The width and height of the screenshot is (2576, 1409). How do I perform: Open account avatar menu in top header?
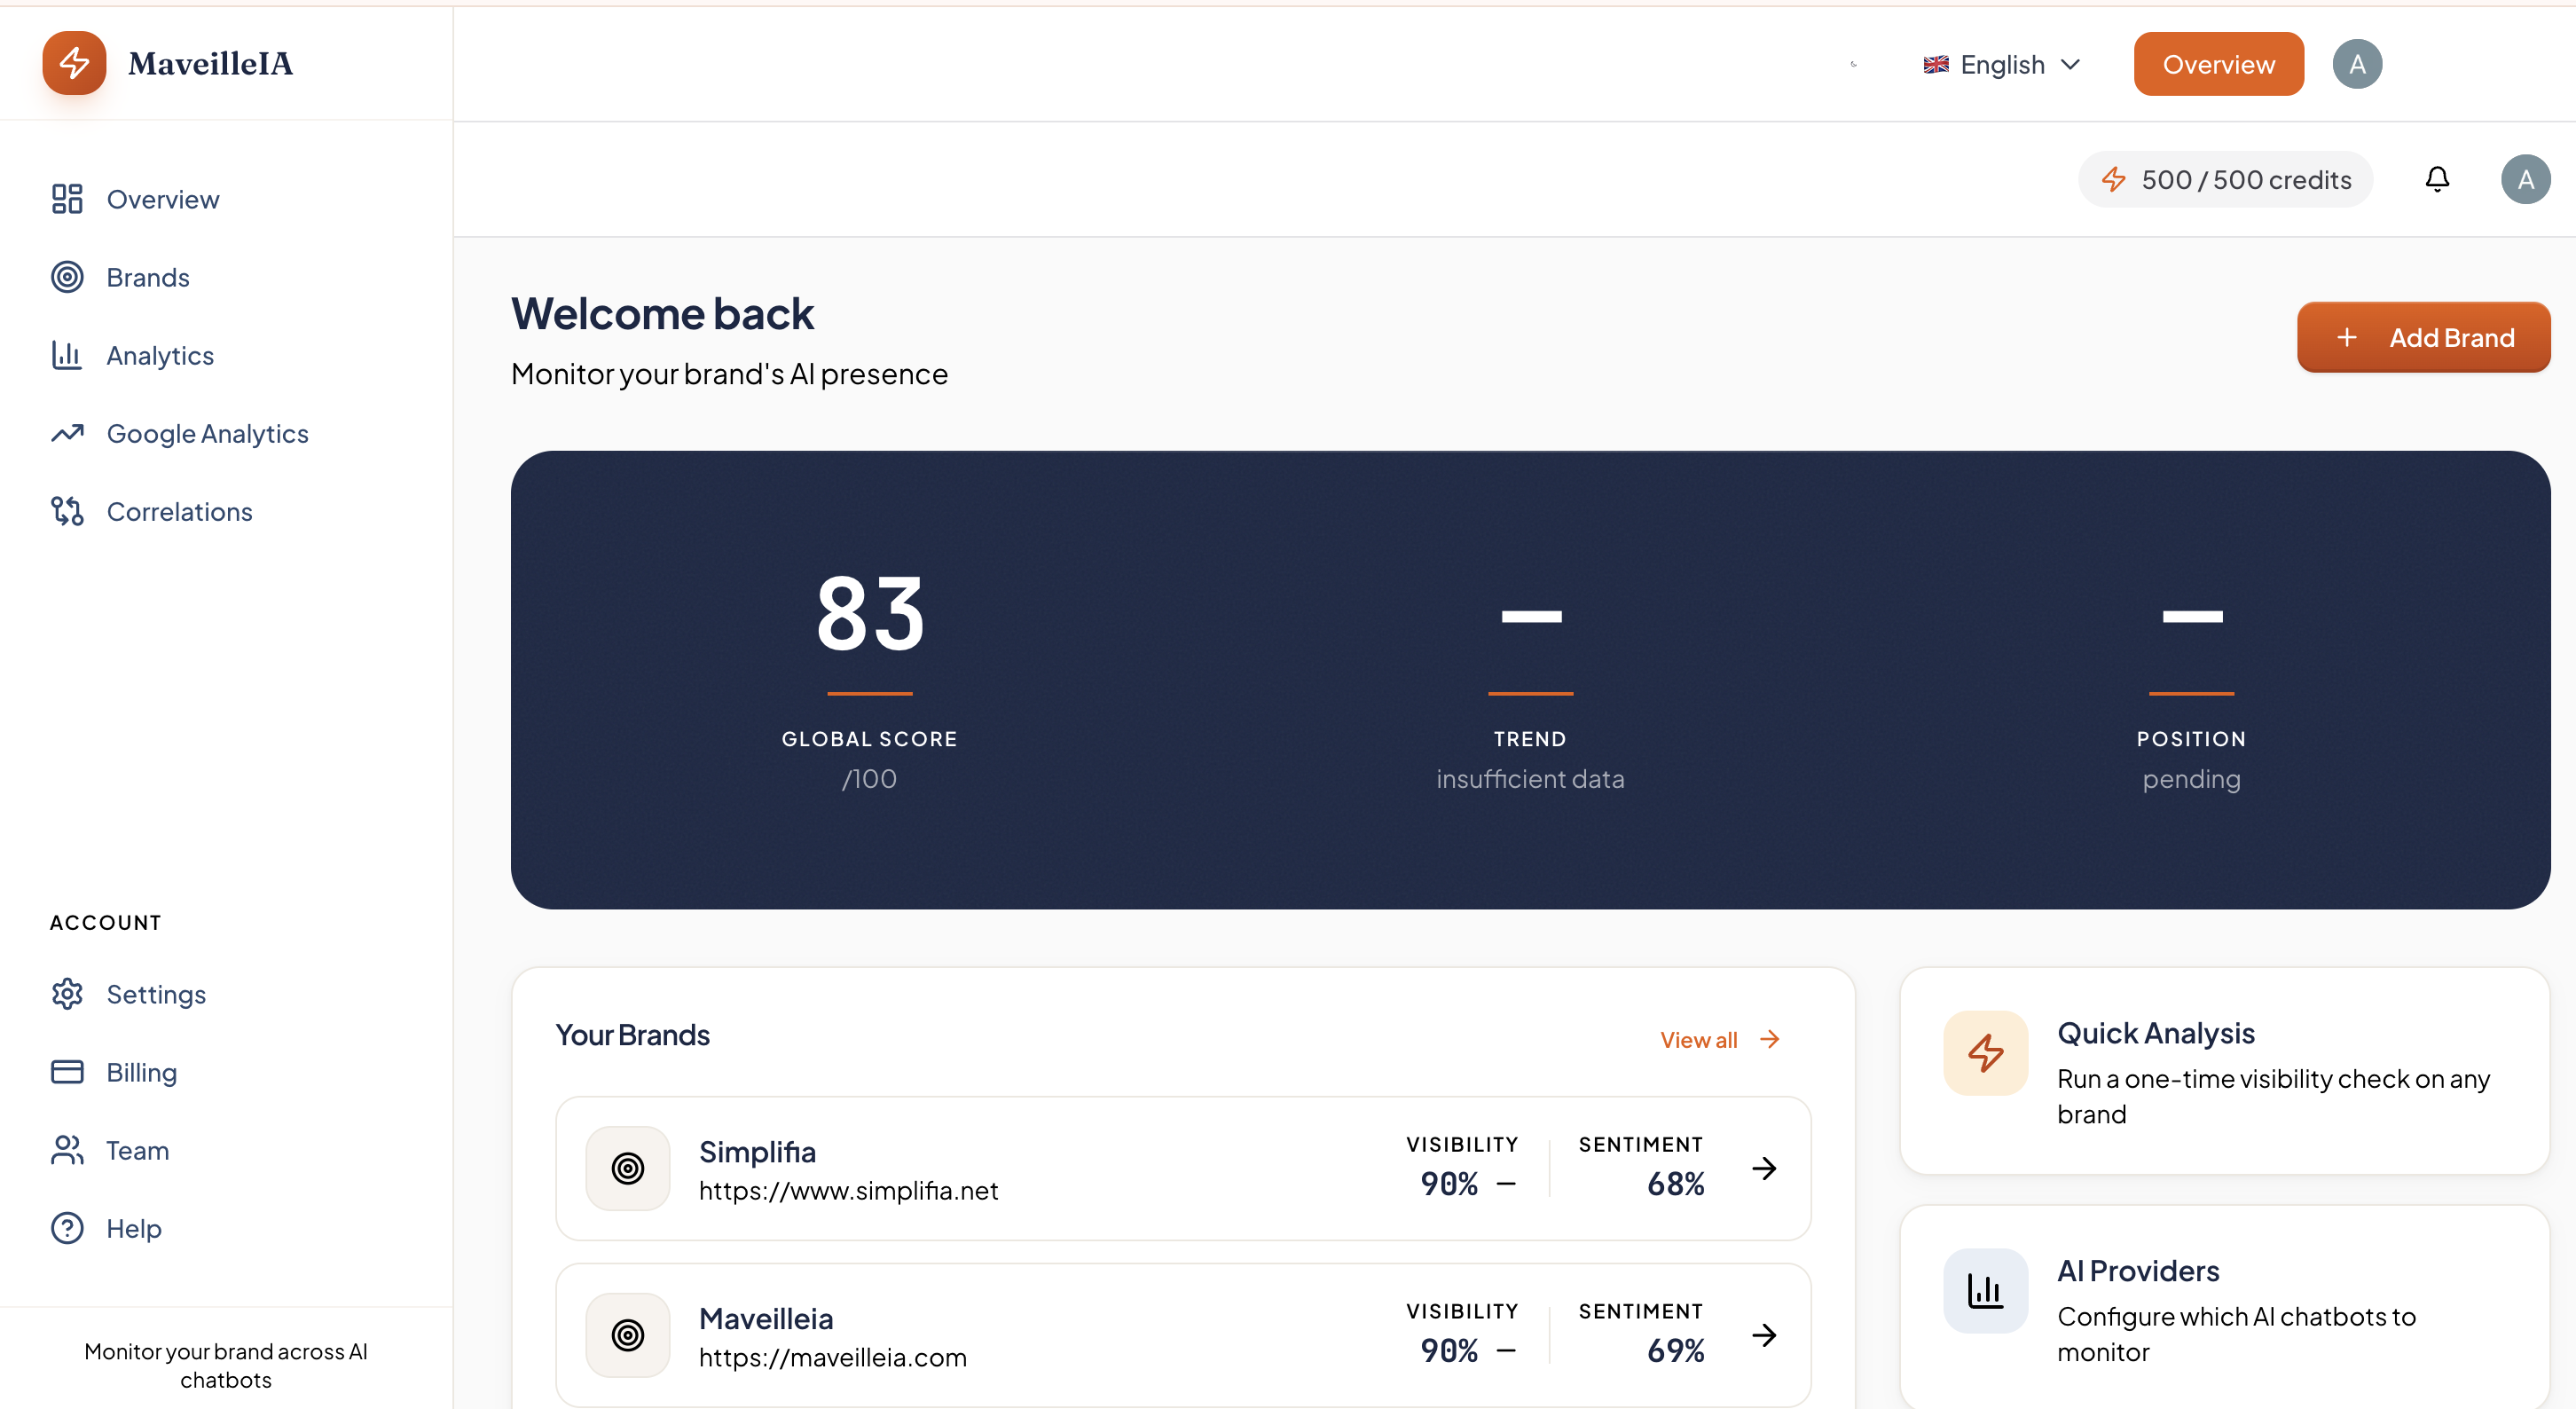[2357, 64]
